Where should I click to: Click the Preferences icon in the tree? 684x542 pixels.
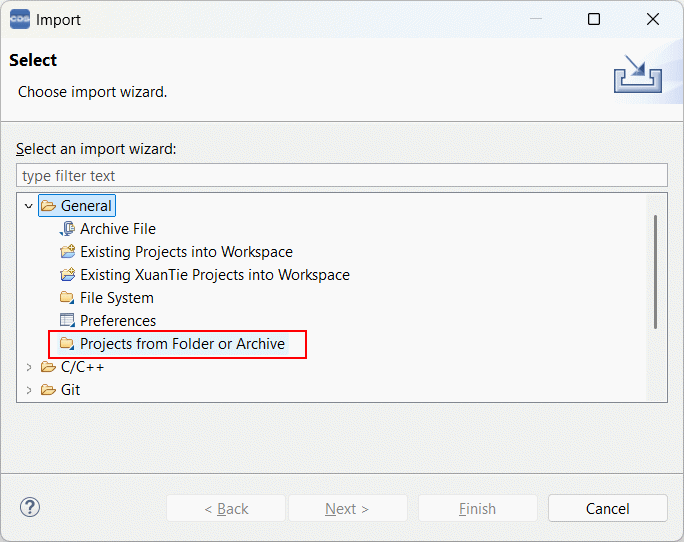68,321
